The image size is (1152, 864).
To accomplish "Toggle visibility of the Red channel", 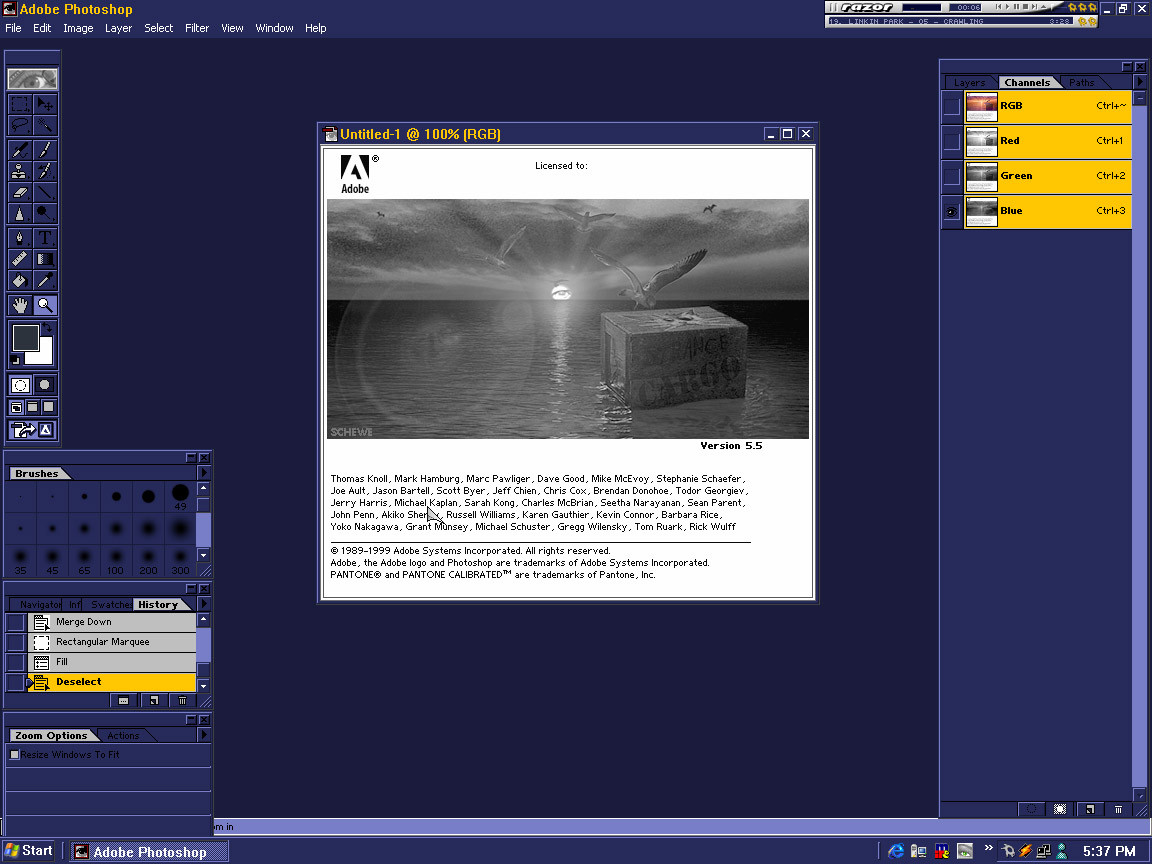I will click(951, 140).
